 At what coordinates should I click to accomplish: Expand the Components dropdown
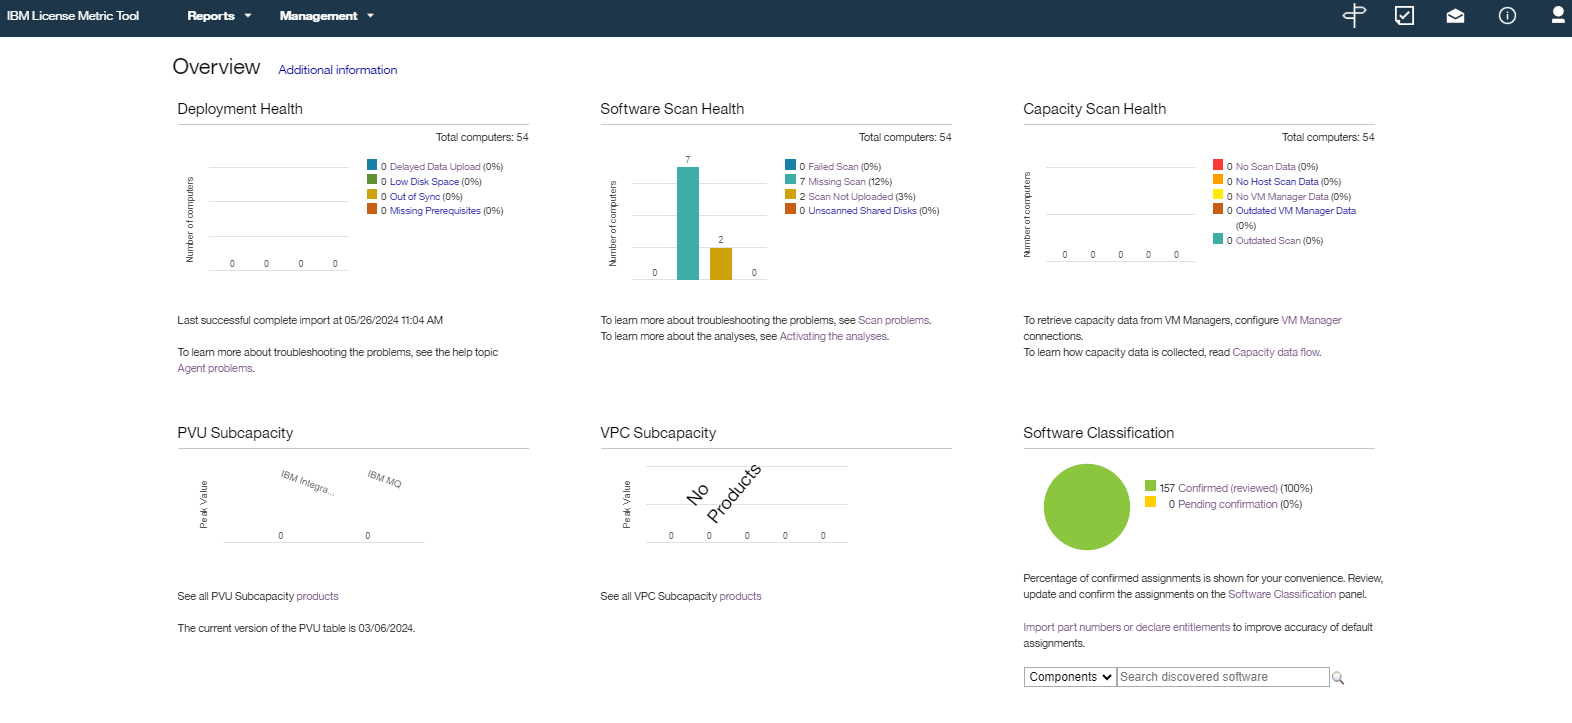[x=1070, y=677]
